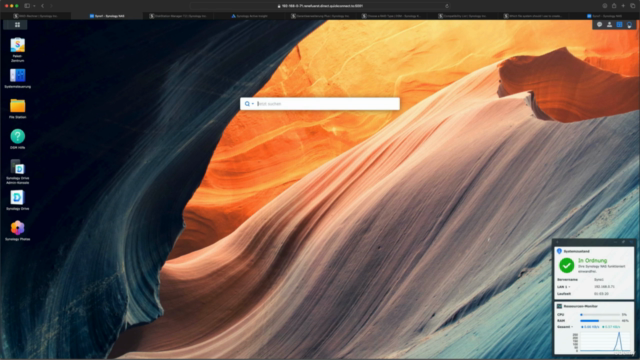Launch the Synology Drive app icon
The width and height of the screenshot is (640, 360).
pyautogui.click(x=18, y=198)
